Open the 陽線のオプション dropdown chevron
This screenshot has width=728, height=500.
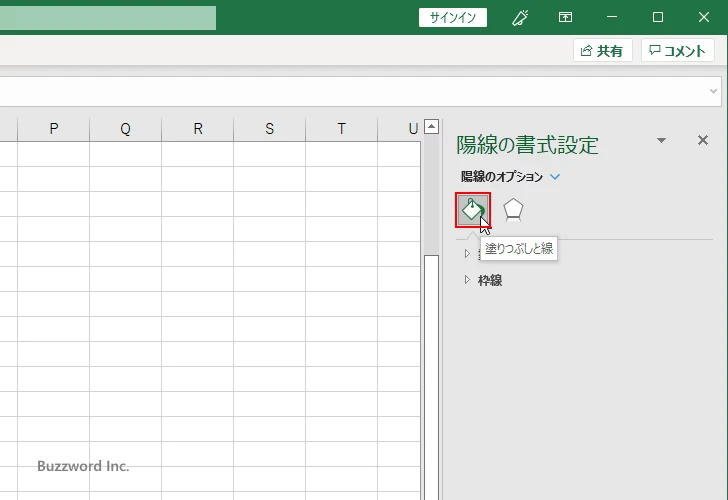[x=555, y=177]
